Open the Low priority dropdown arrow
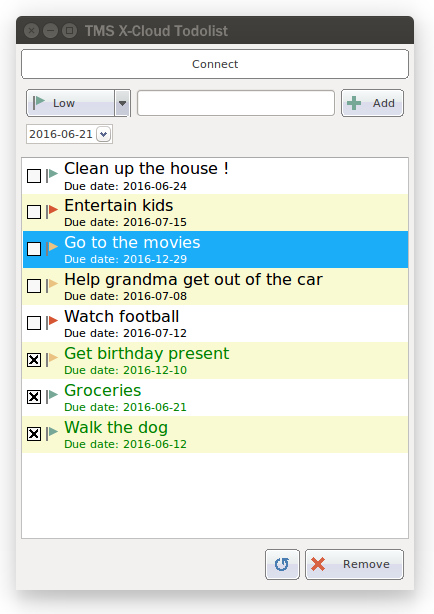The width and height of the screenshot is (434, 614). (122, 103)
